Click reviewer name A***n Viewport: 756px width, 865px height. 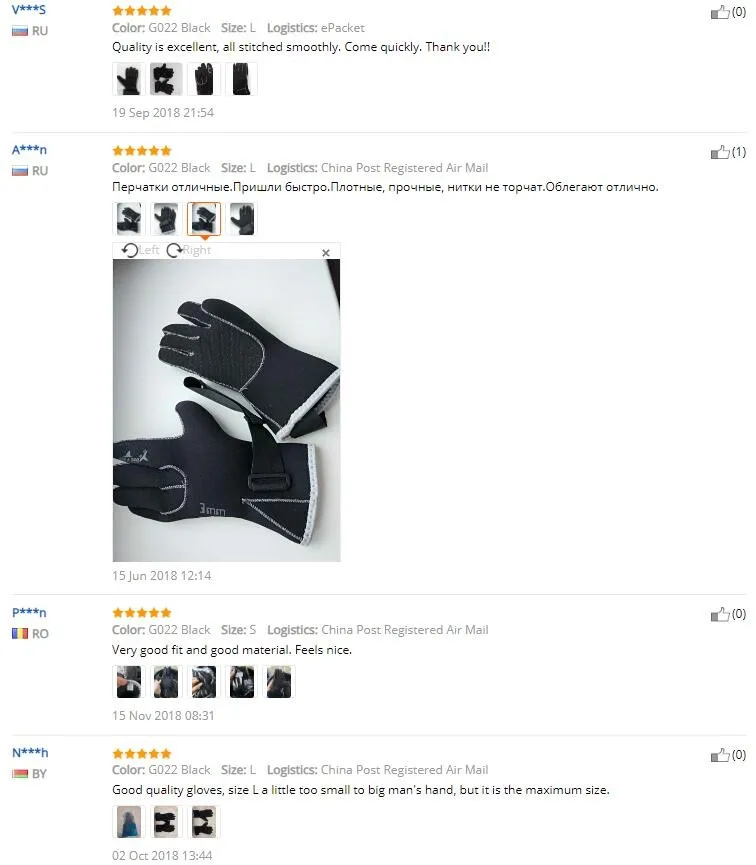29,149
